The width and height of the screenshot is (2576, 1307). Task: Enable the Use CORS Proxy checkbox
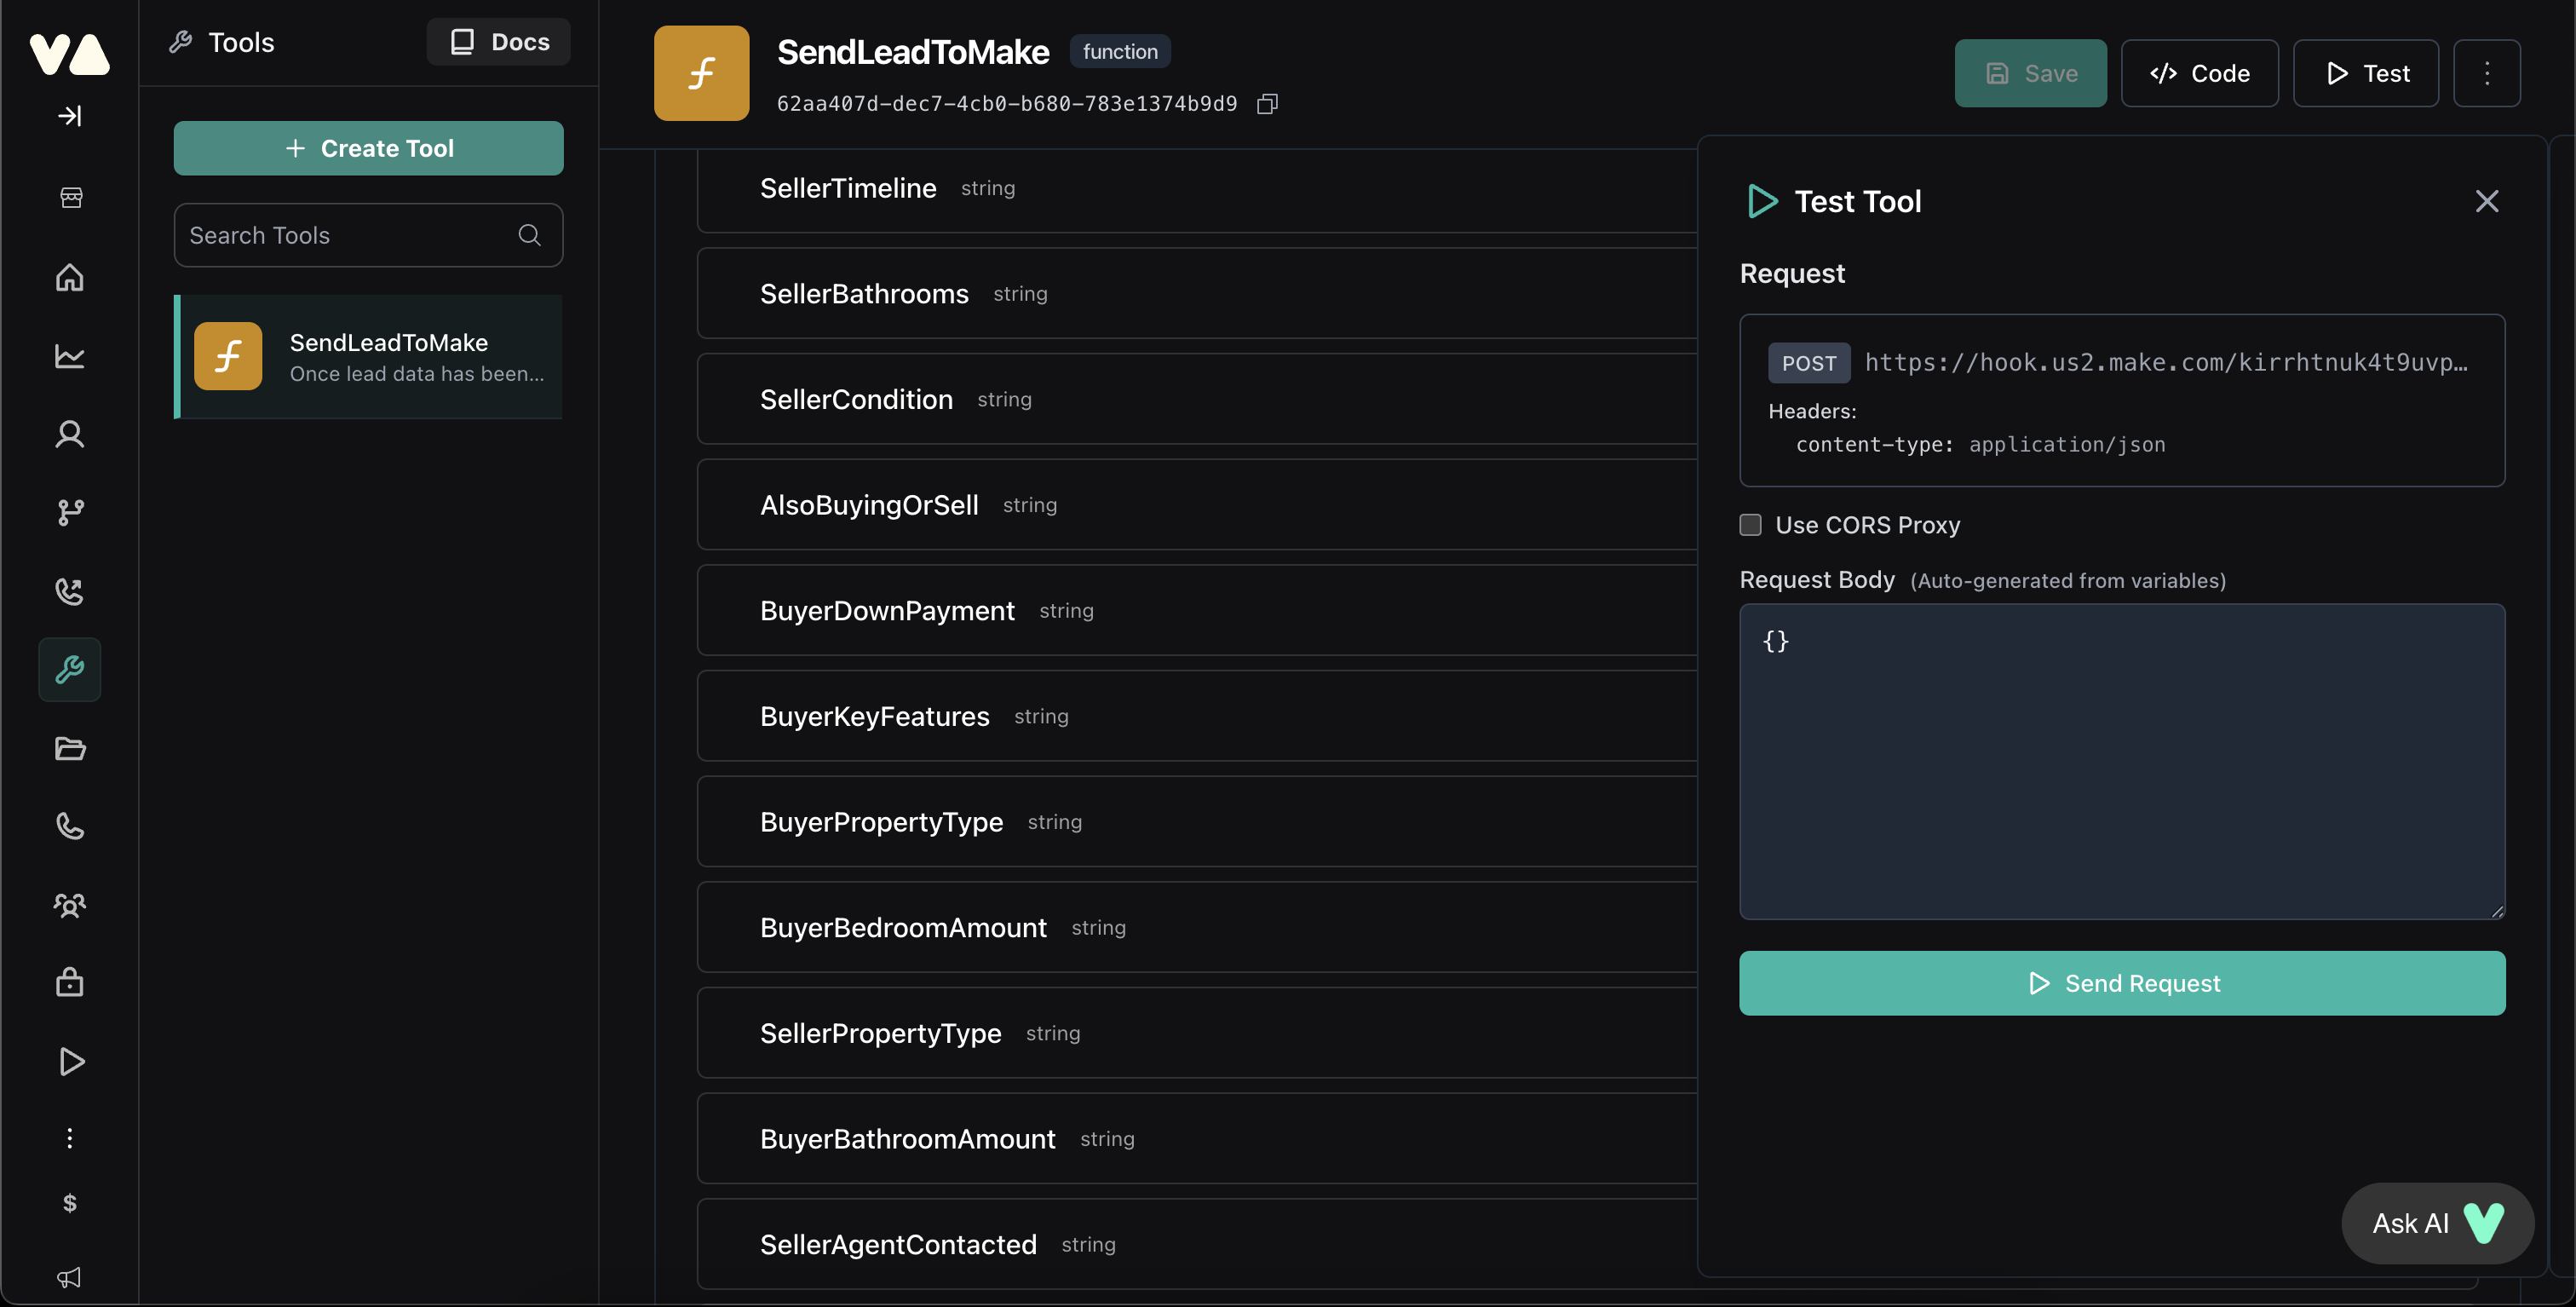[1750, 525]
